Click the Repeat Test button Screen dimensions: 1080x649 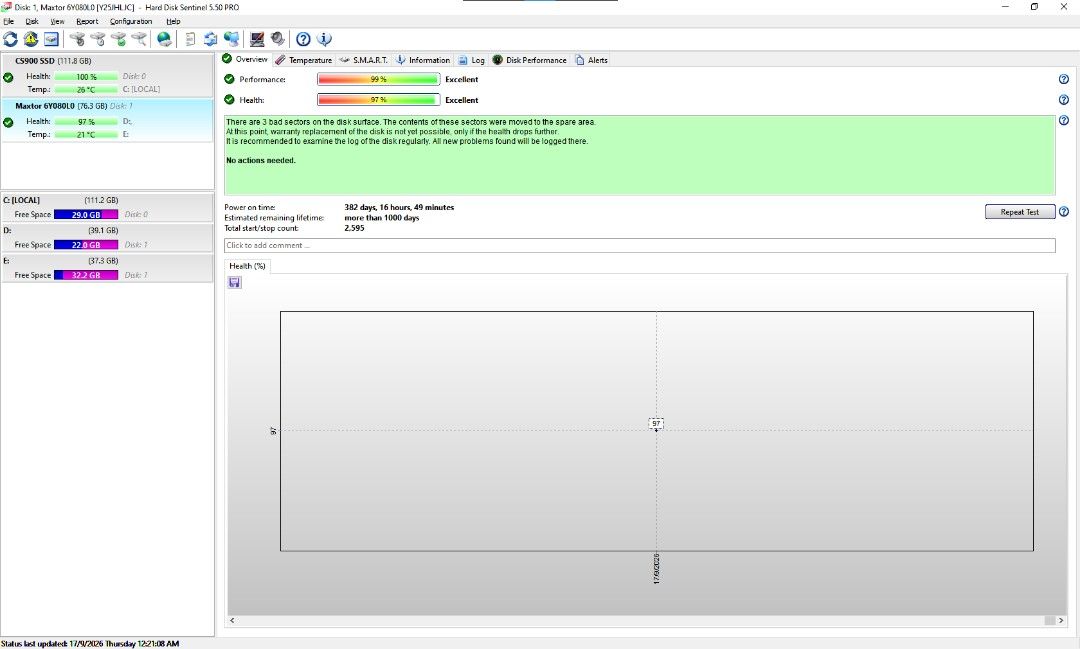(1020, 212)
